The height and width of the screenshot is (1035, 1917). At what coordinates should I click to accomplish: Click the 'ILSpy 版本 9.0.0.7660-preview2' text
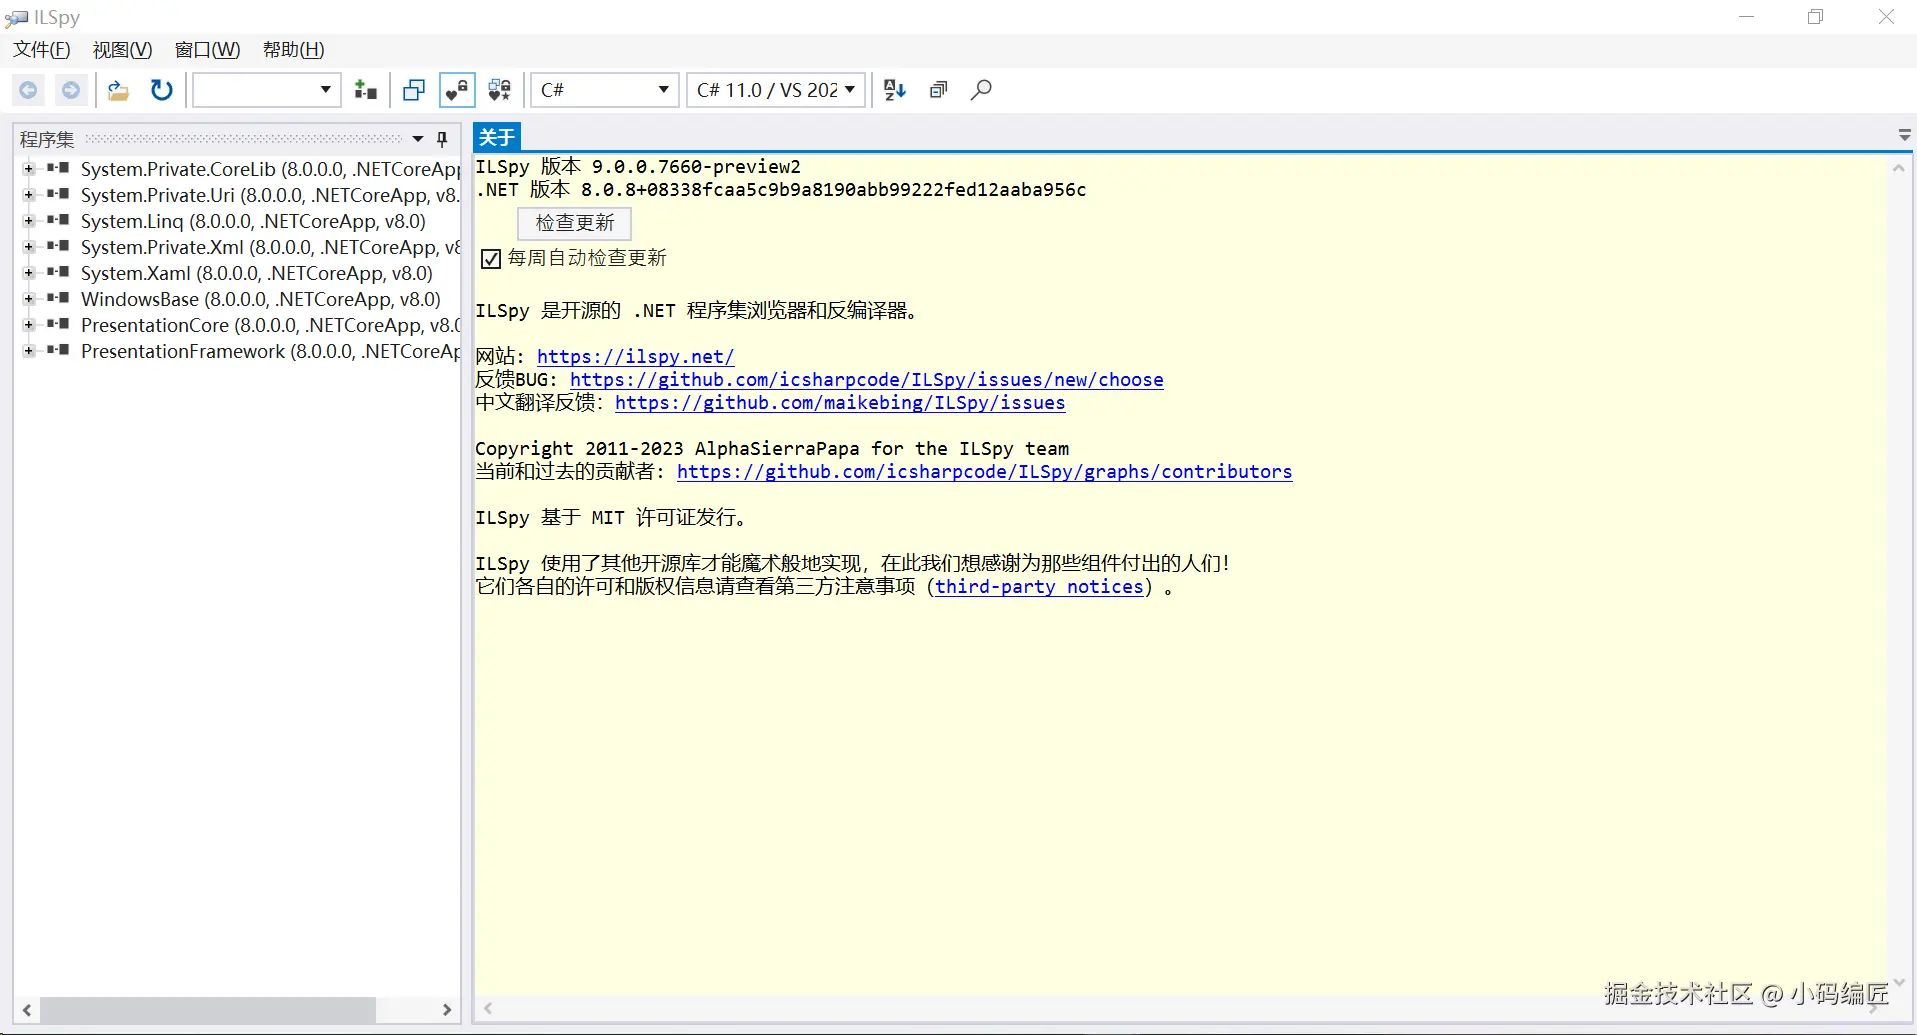pyautogui.click(x=638, y=167)
